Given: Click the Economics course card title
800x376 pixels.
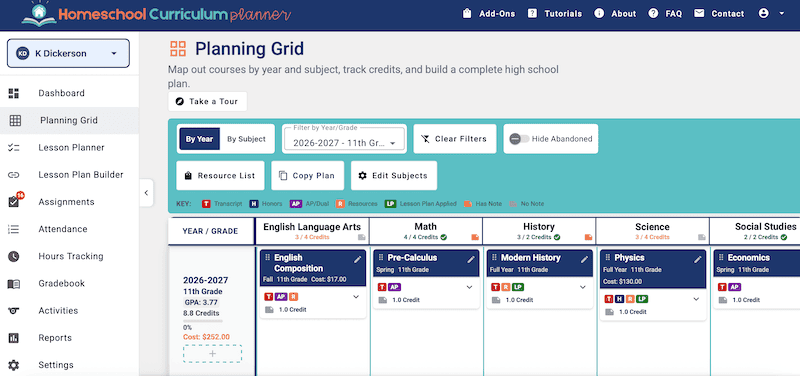Looking at the screenshot, I should tap(748, 258).
